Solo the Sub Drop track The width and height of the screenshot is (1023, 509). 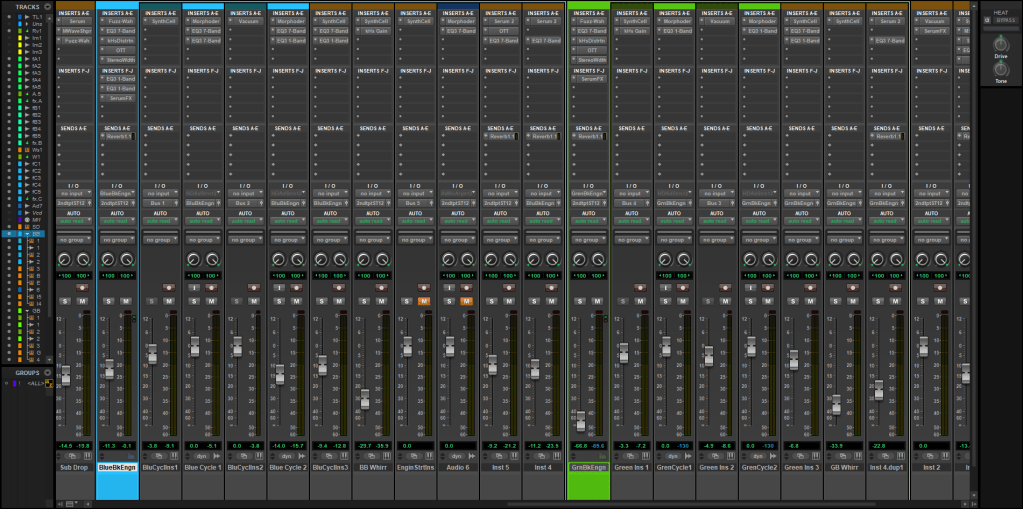67,300
